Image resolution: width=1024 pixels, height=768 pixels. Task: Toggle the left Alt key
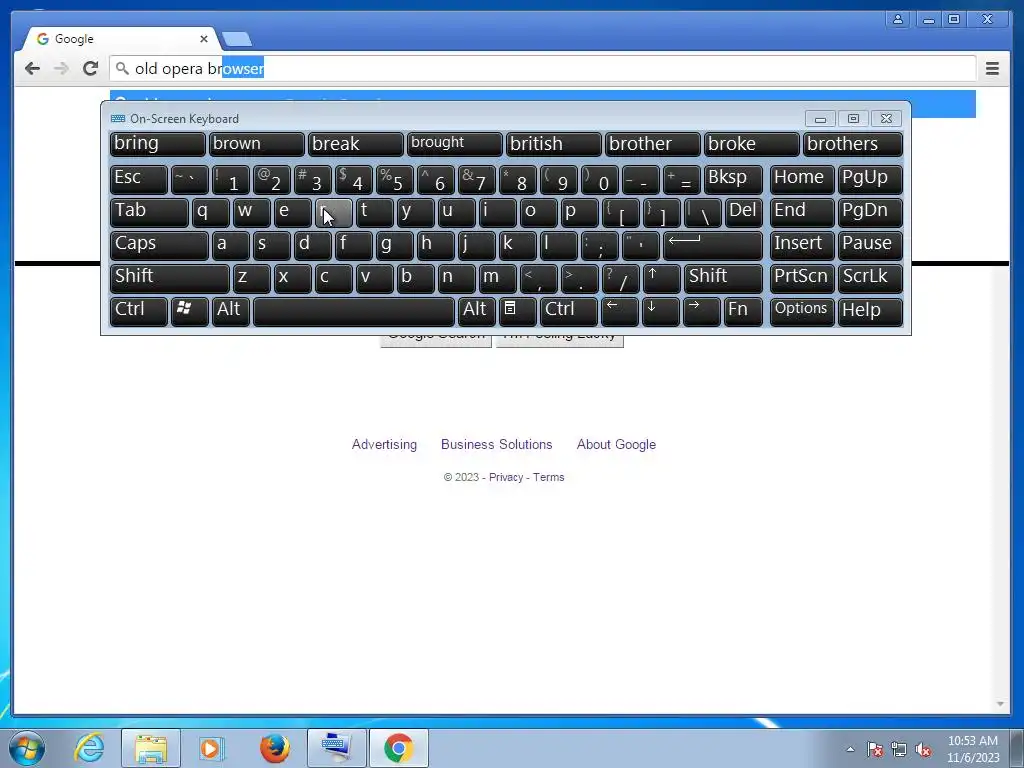click(x=231, y=312)
